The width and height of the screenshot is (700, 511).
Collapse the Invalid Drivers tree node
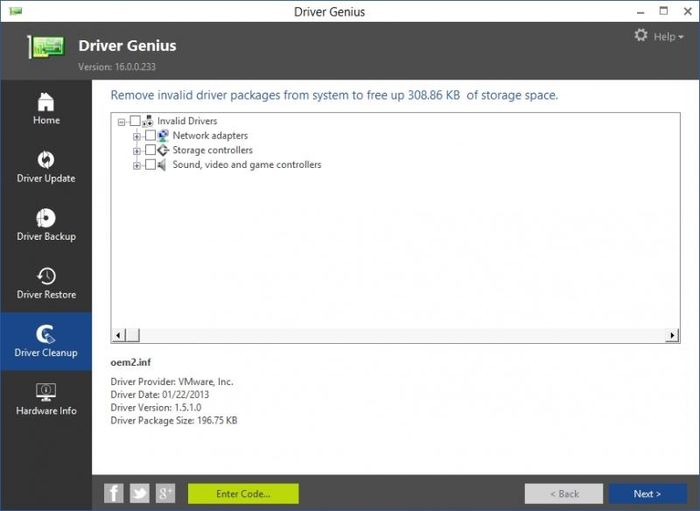click(121, 122)
